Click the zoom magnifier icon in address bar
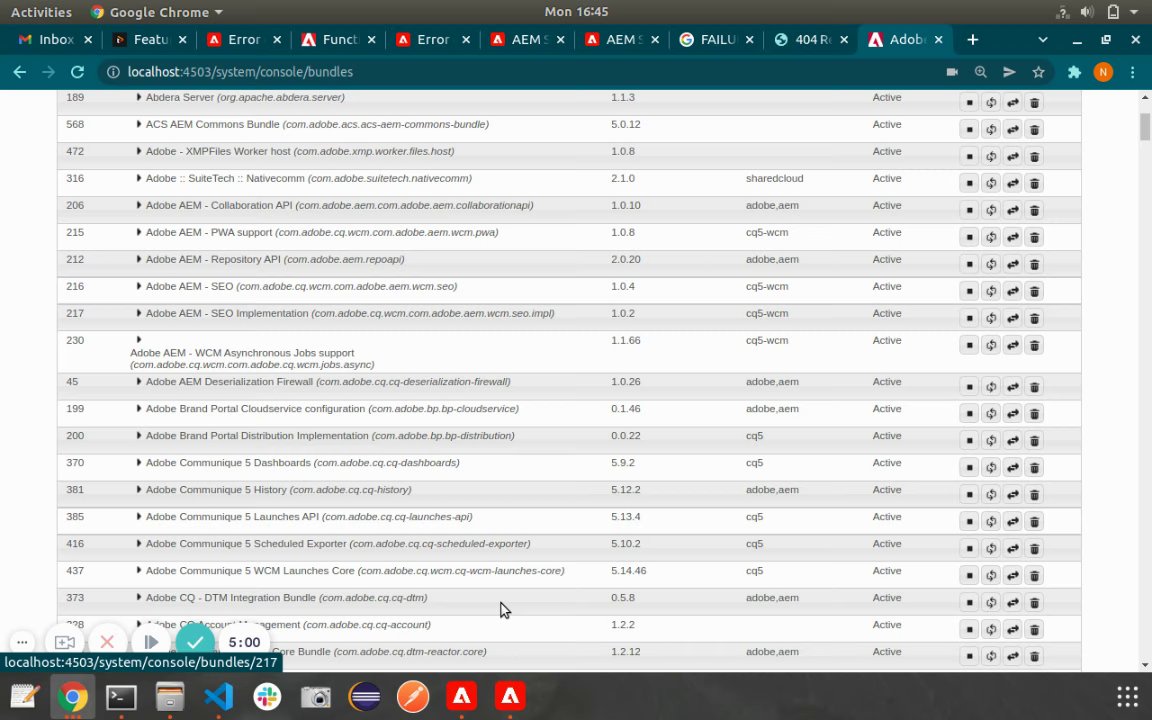The width and height of the screenshot is (1152, 720). click(981, 72)
